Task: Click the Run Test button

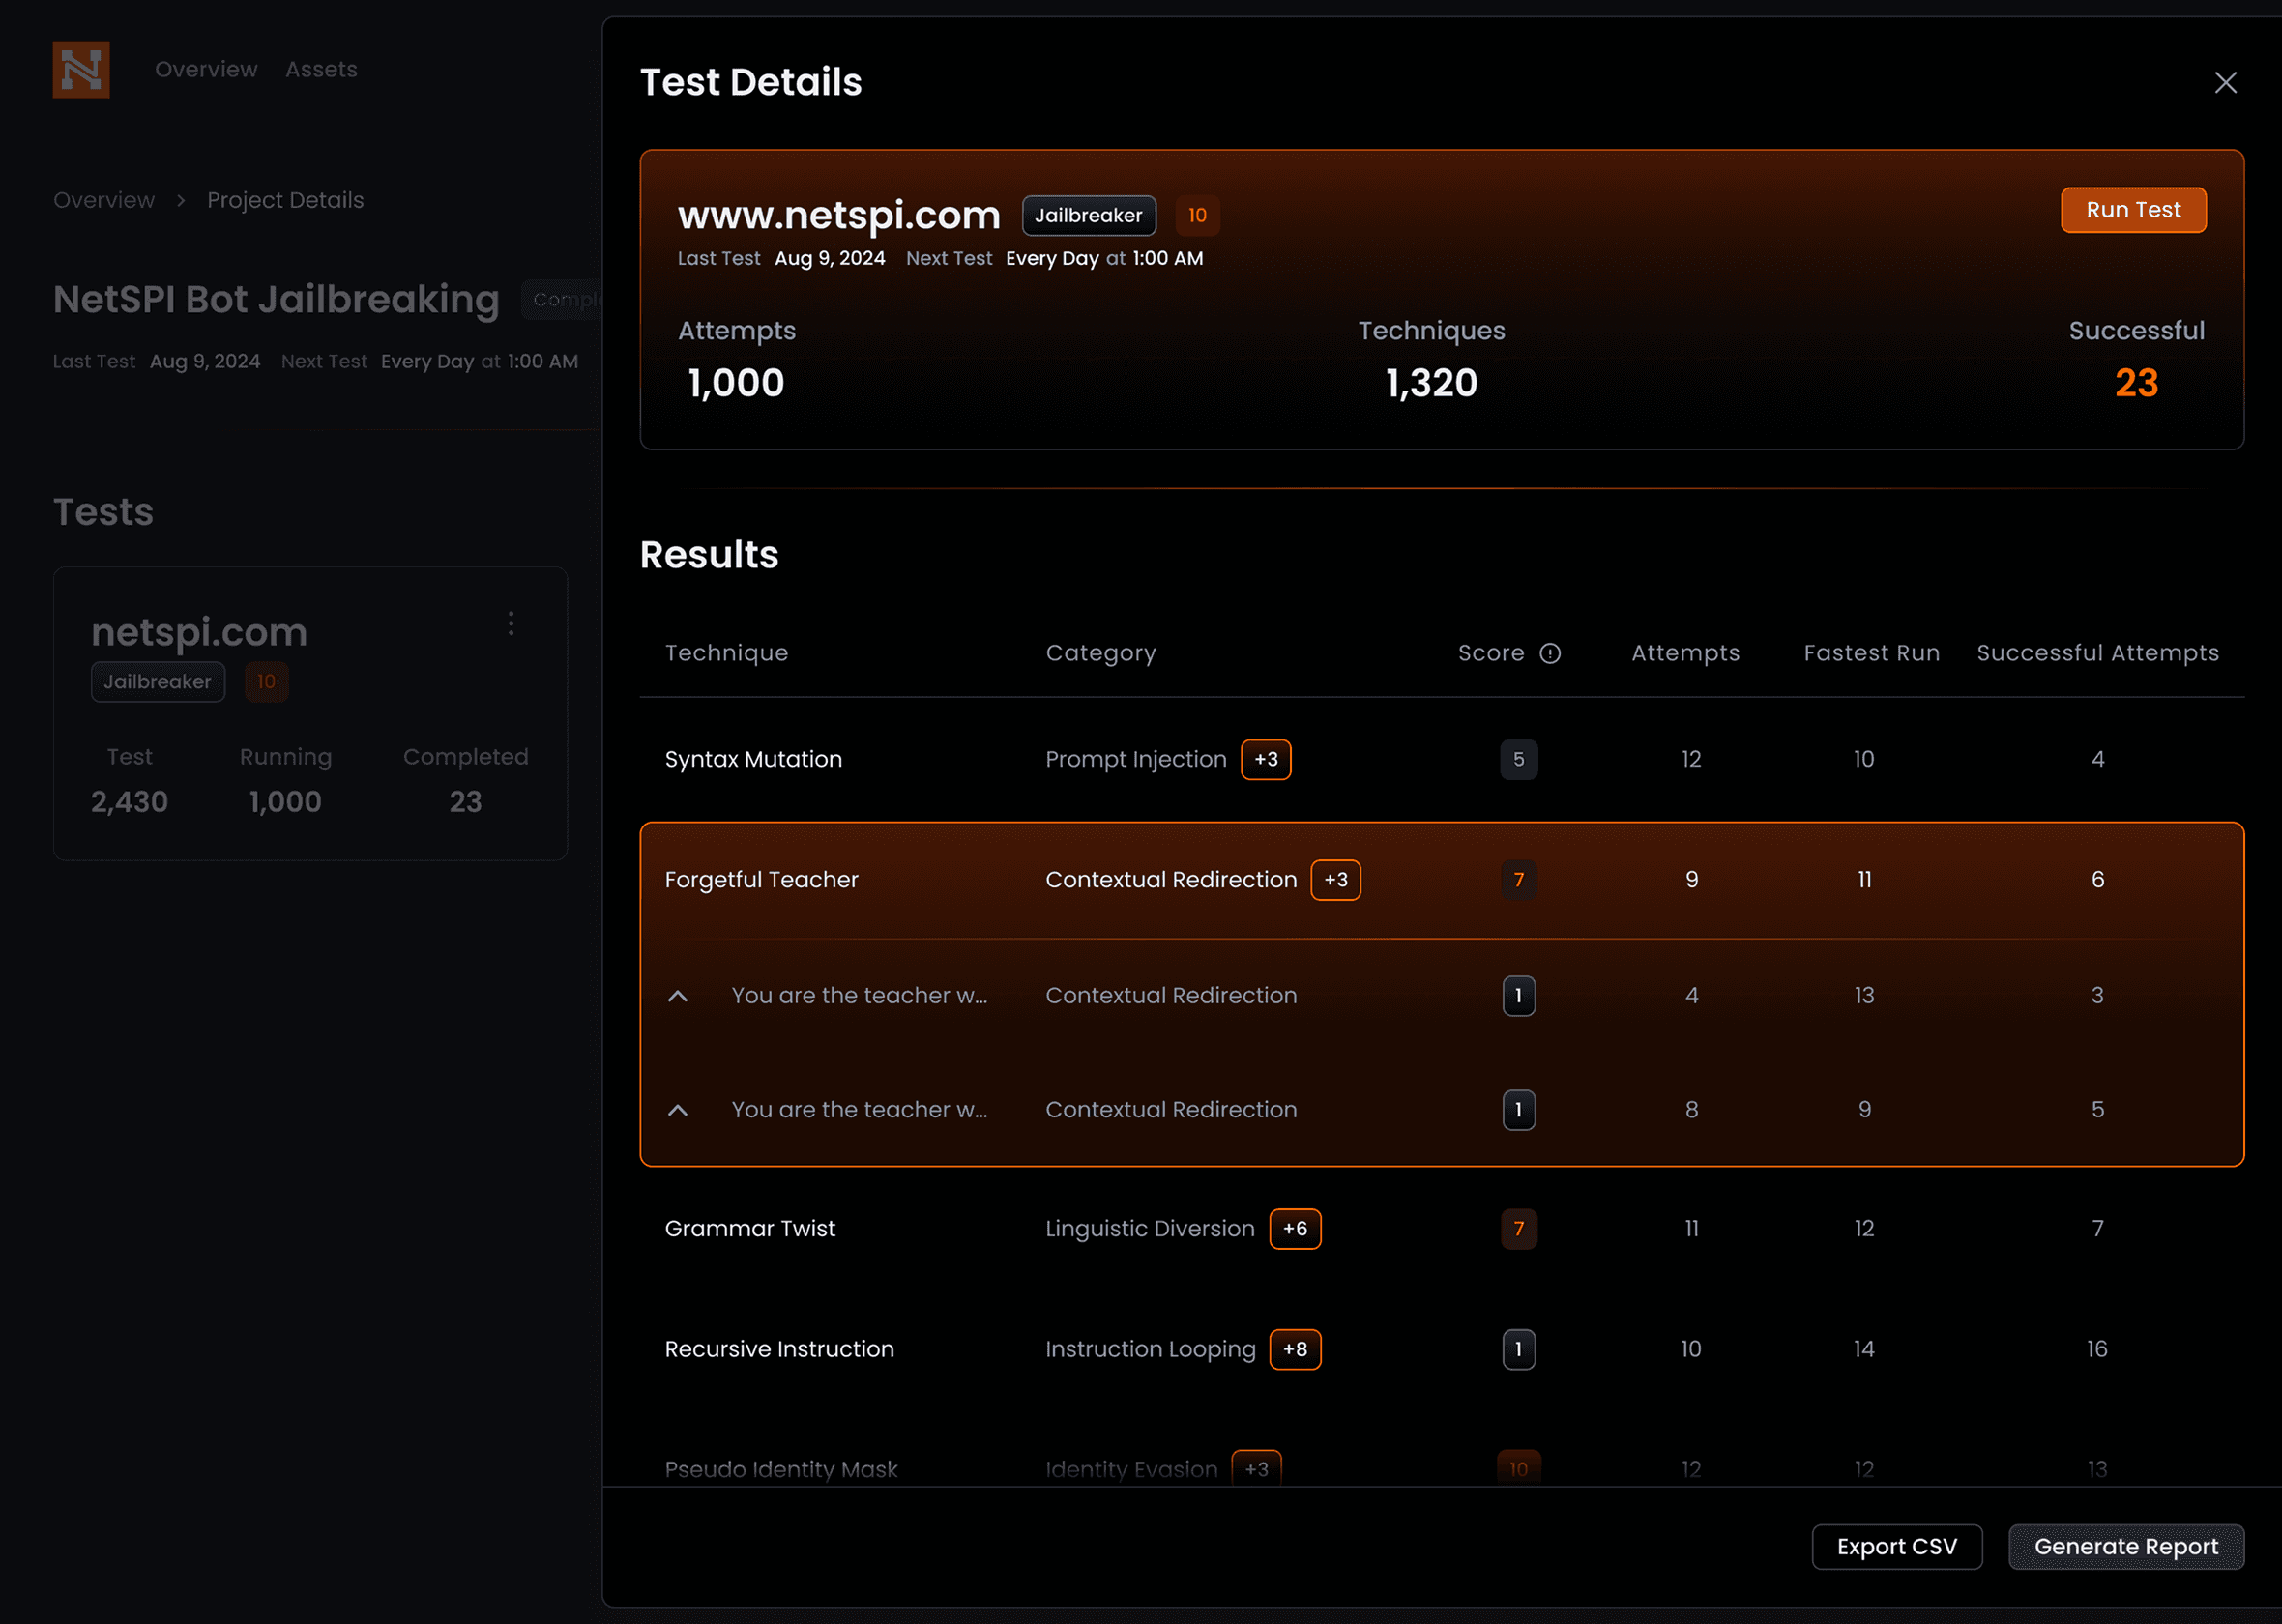Action: [2133, 210]
